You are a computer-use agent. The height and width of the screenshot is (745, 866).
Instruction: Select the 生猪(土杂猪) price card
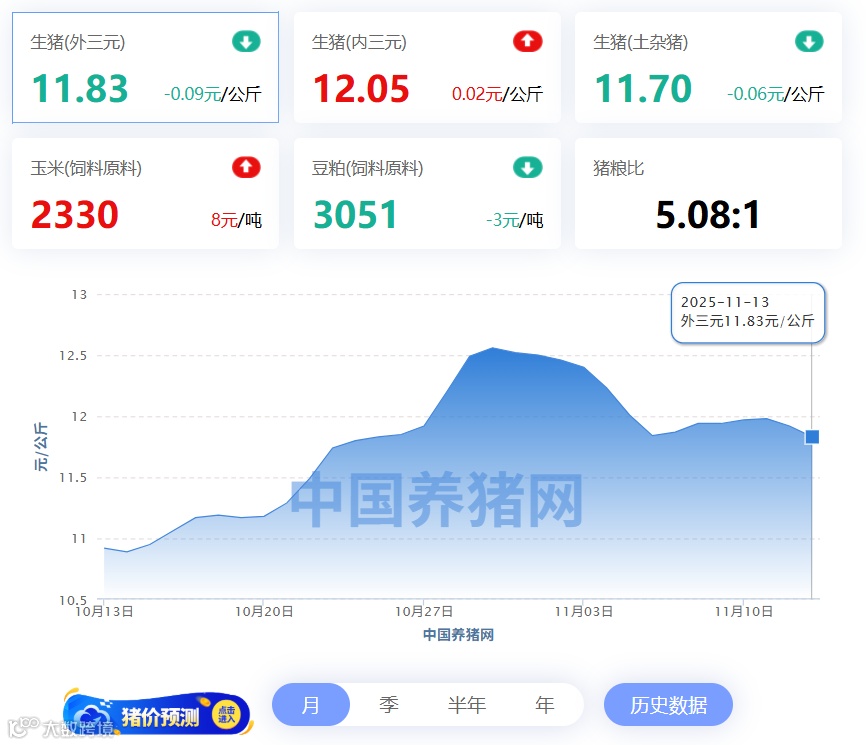click(708, 67)
